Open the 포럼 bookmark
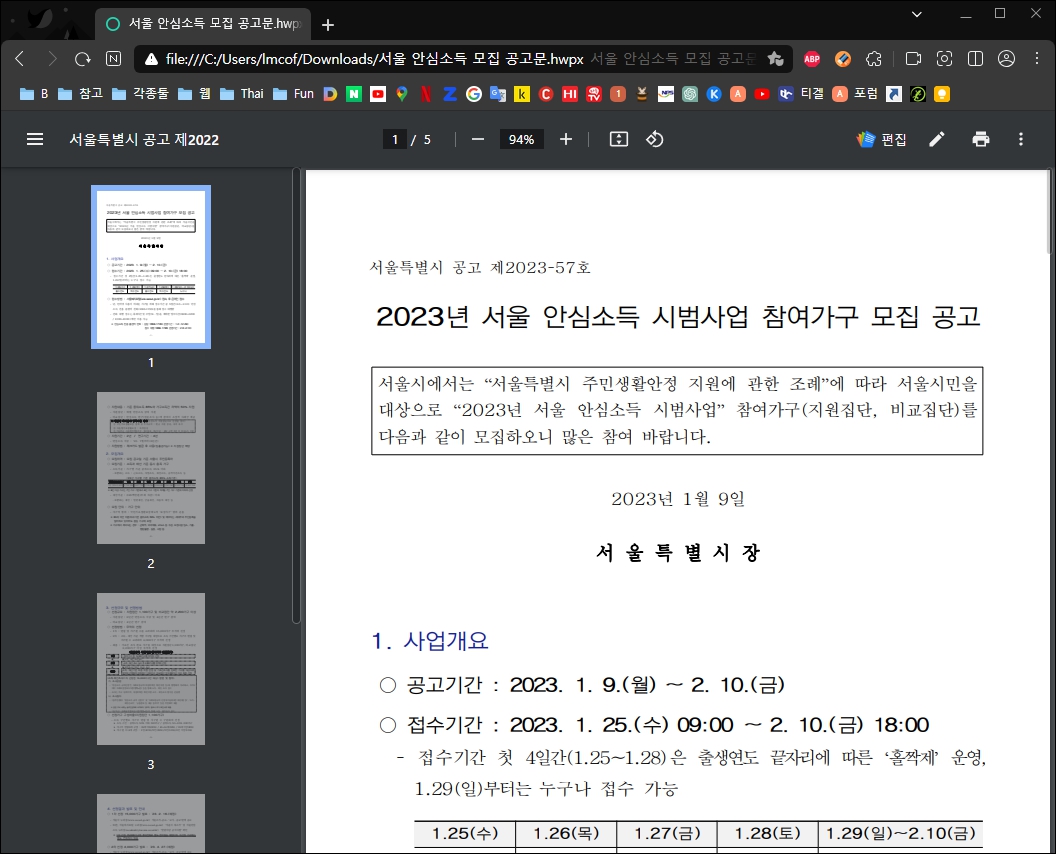The height and width of the screenshot is (854, 1056). click(856, 94)
